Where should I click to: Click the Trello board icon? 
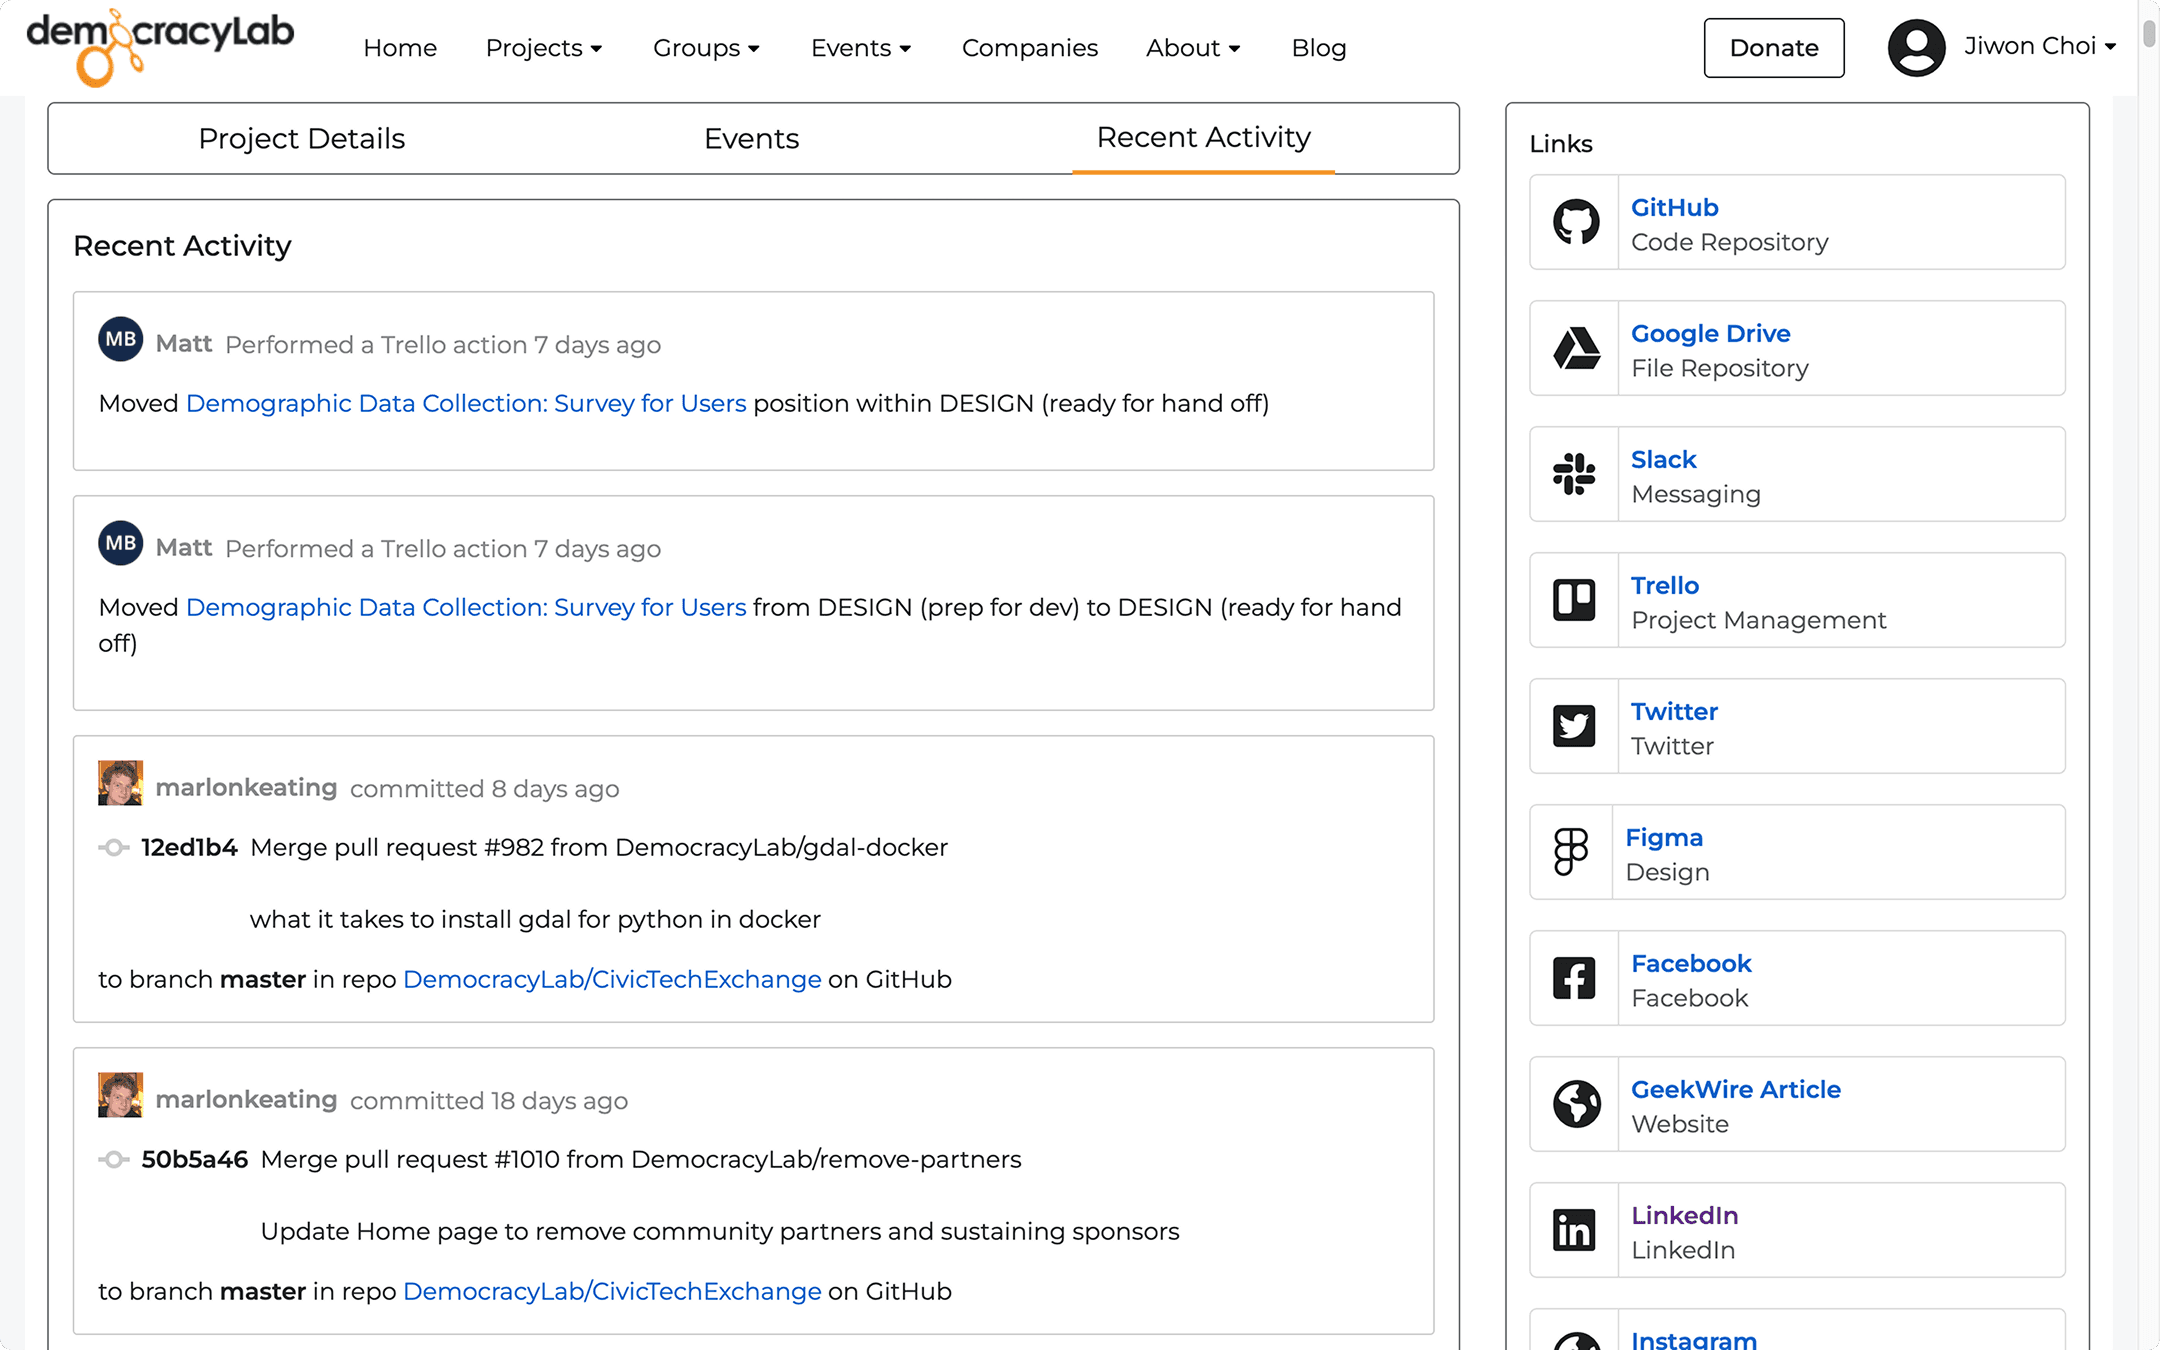click(x=1575, y=600)
